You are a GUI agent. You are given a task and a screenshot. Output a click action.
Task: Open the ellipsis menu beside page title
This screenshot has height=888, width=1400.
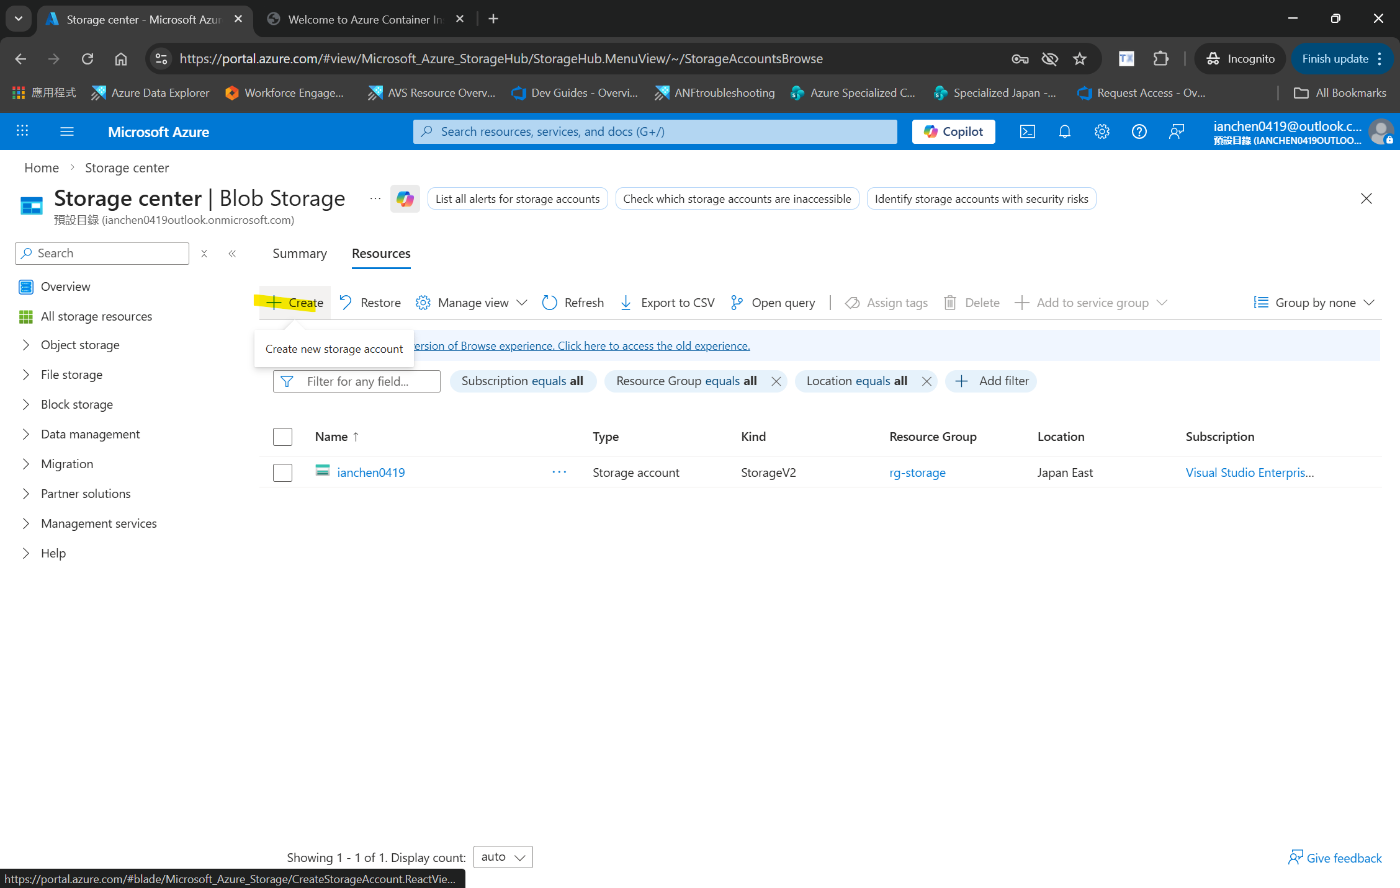[375, 198]
